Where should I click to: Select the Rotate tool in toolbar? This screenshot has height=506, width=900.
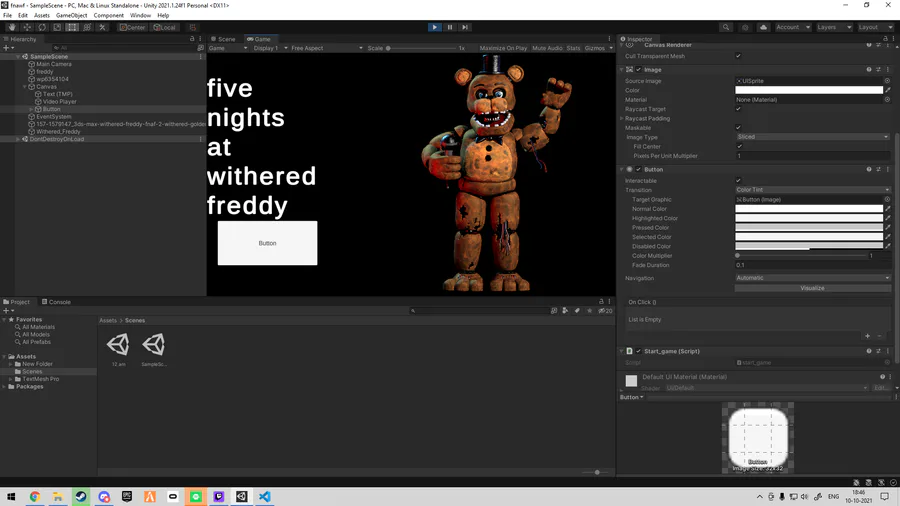42,27
